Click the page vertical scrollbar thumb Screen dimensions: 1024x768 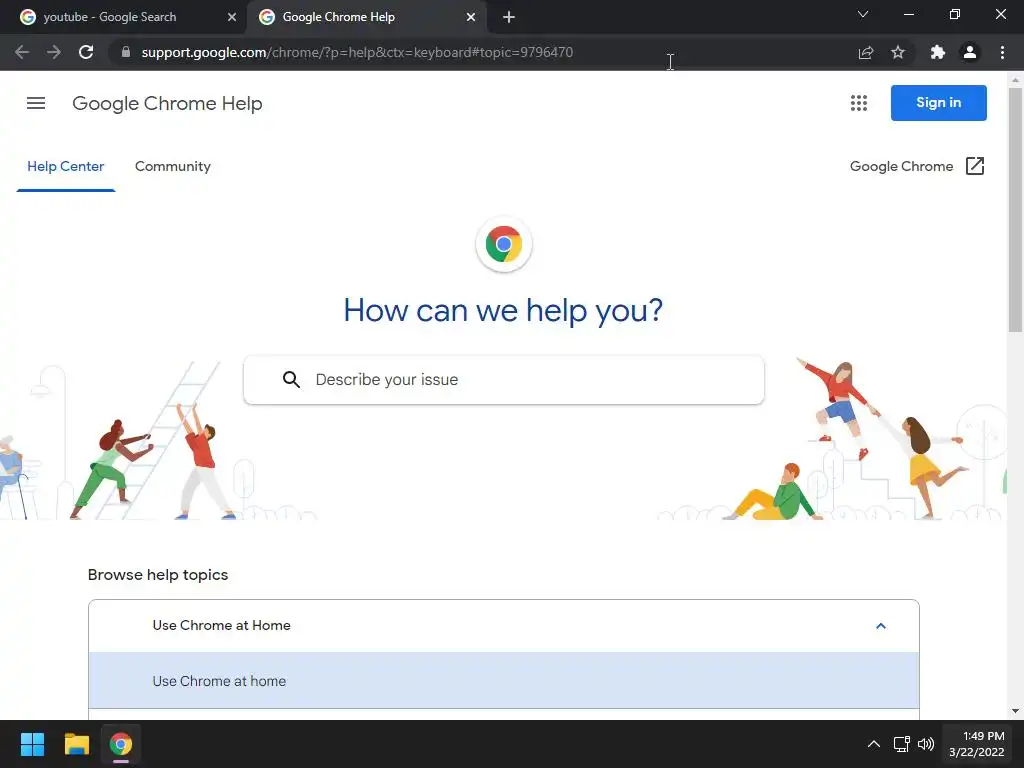click(x=1015, y=210)
